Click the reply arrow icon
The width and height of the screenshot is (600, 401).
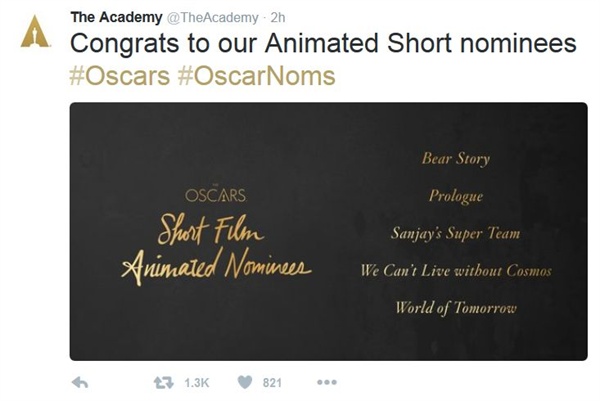coord(80,382)
